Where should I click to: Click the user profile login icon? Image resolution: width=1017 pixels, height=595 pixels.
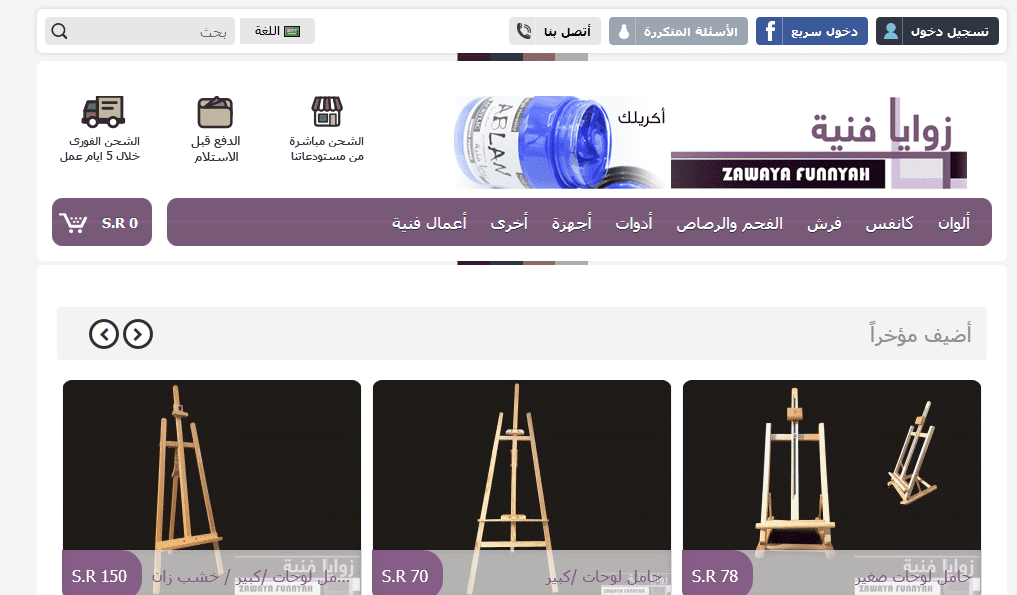coord(891,31)
